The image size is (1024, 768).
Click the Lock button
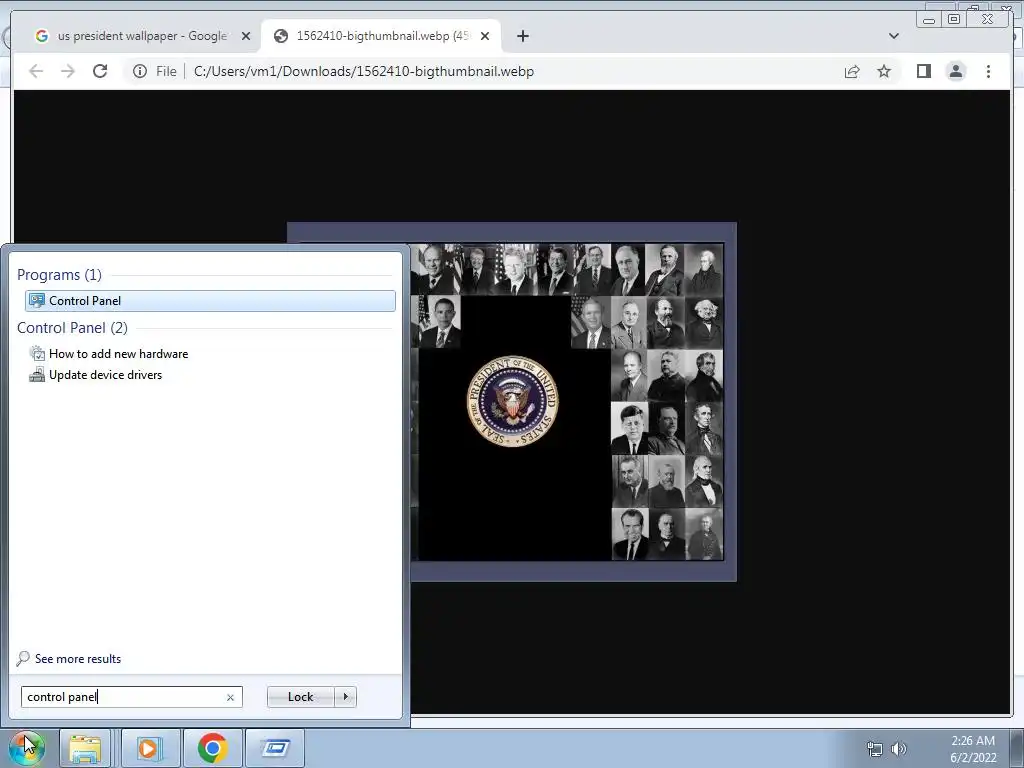(300, 697)
